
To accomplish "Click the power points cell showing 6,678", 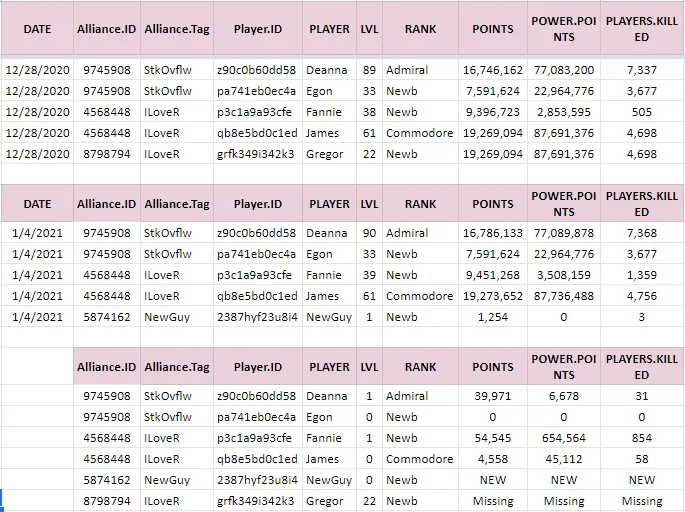I will (564, 396).
